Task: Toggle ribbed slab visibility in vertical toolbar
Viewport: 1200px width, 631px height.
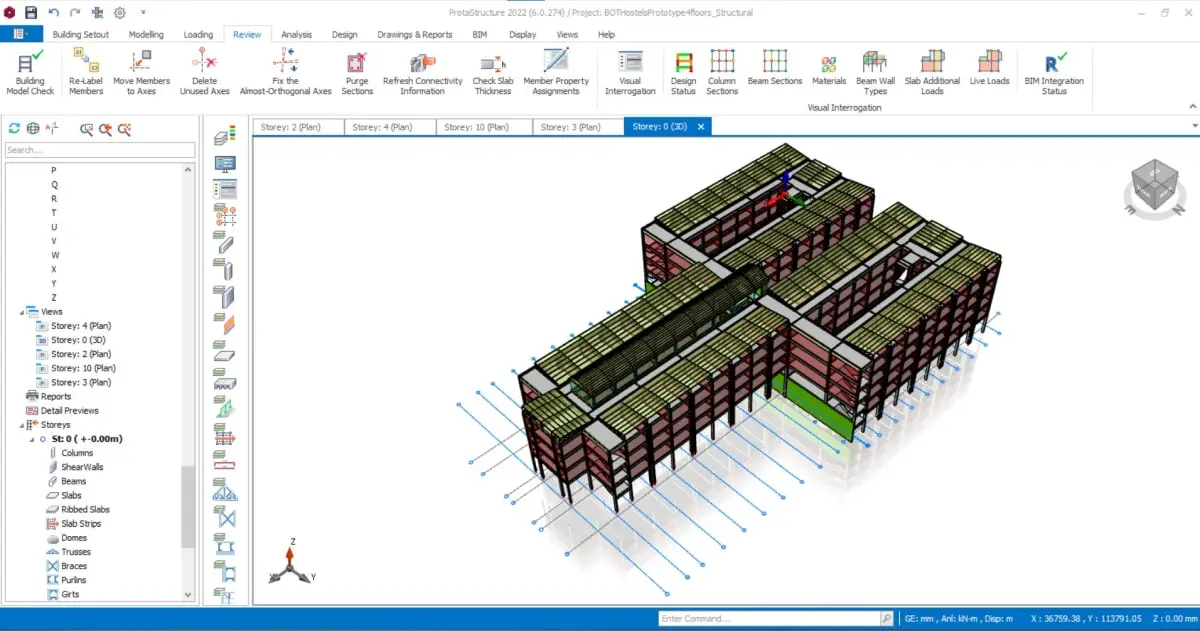Action: coord(225,379)
